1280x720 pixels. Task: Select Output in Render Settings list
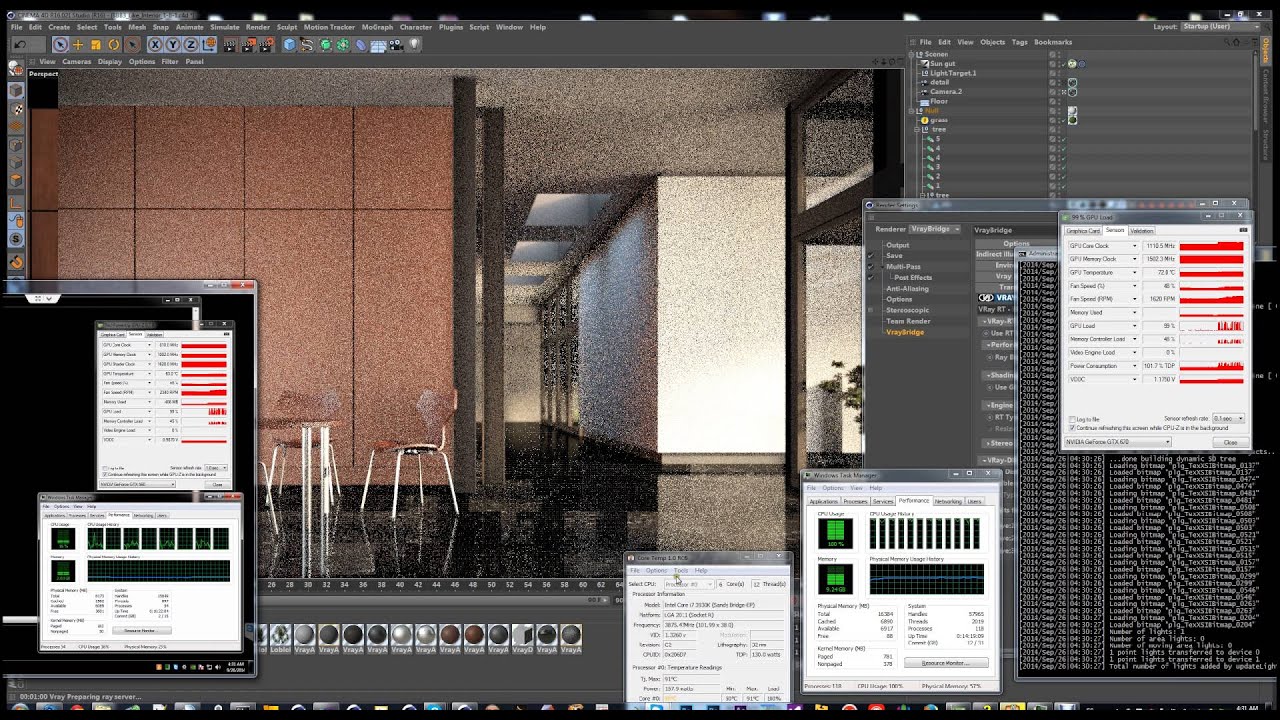pos(898,245)
